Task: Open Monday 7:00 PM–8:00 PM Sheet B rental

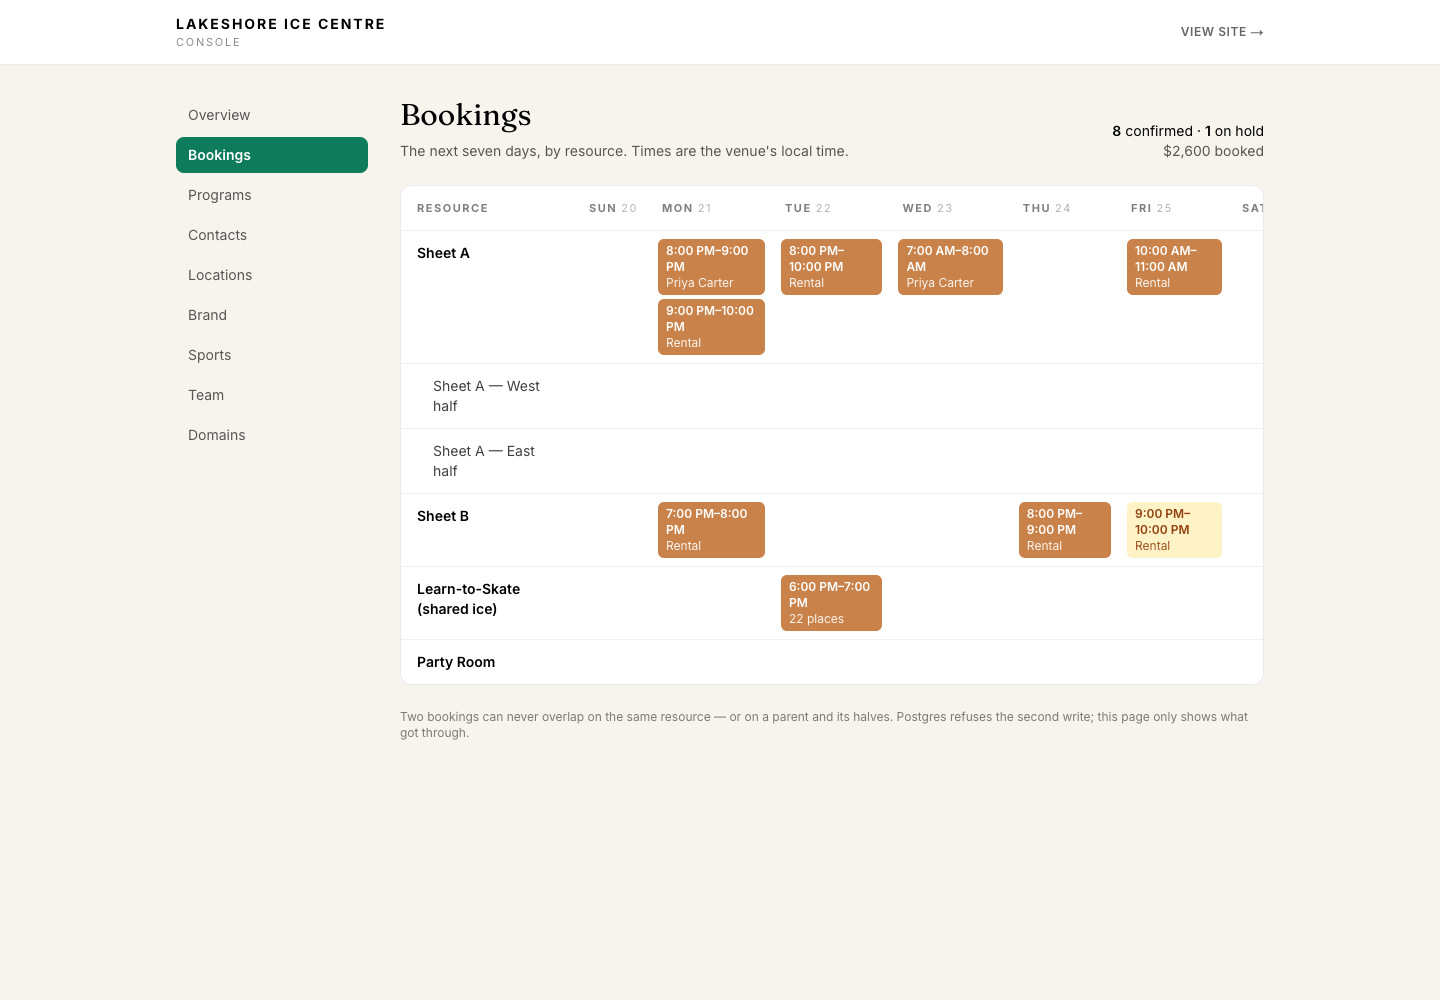Action: tap(711, 530)
